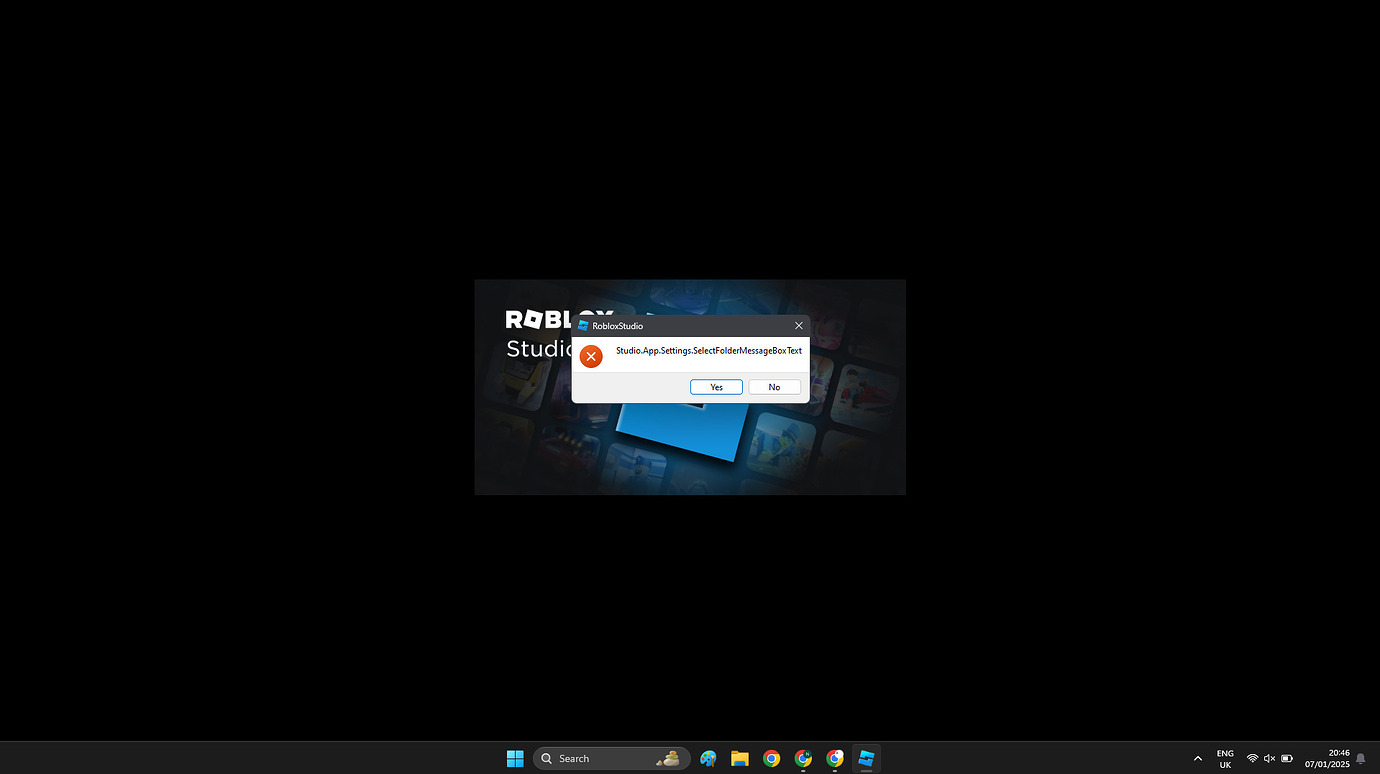Click the Wi-Fi status indicator

point(1252,757)
